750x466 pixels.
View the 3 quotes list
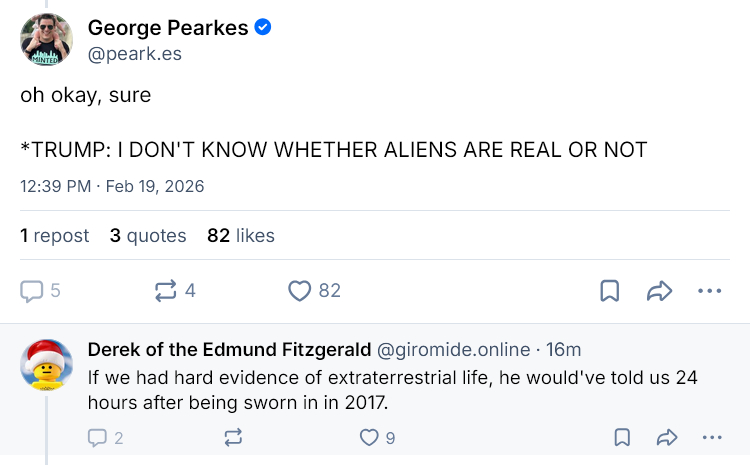[x=148, y=236]
